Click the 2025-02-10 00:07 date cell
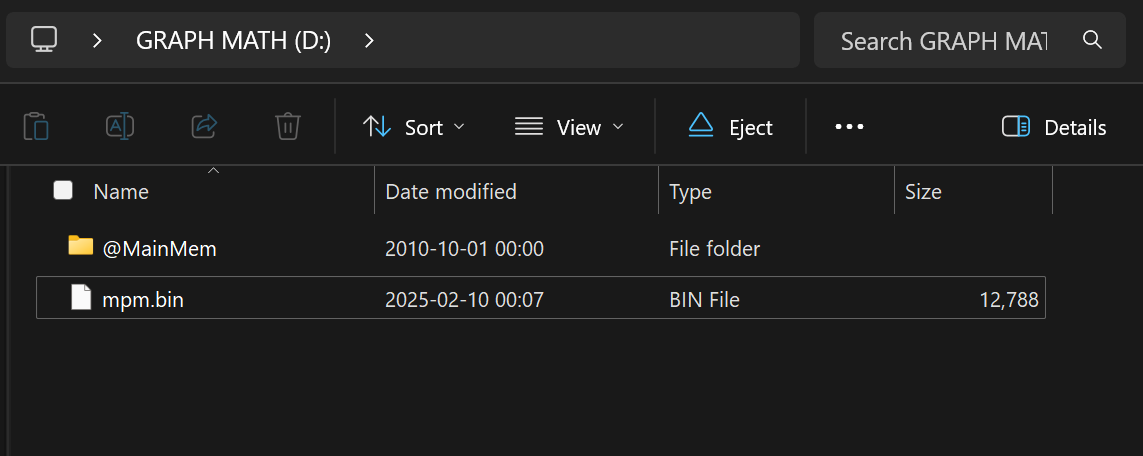 [464, 299]
